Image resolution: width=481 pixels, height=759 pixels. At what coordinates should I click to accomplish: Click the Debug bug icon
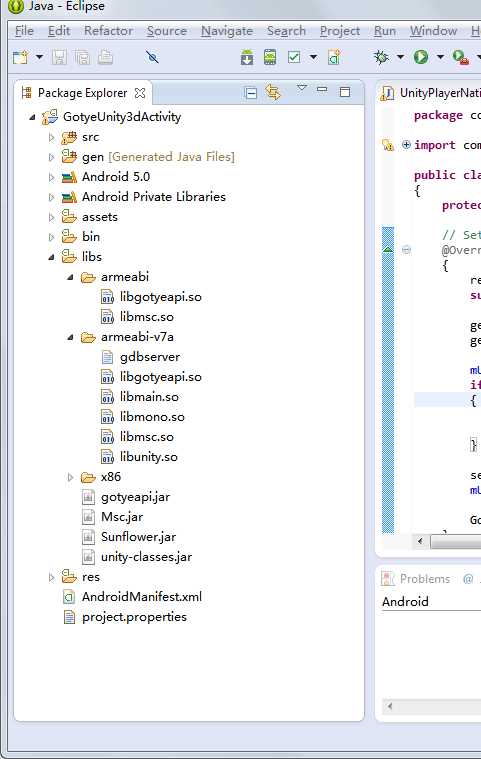(381, 58)
